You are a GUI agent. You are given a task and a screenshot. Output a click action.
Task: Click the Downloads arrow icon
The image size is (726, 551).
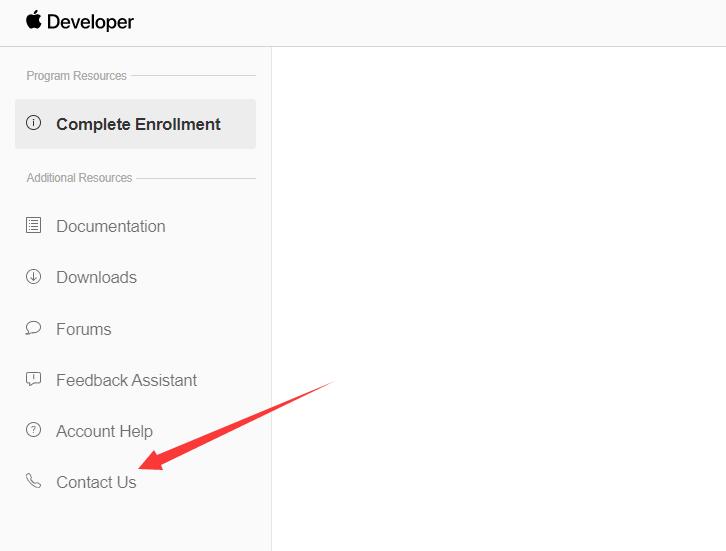coord(33,276)
